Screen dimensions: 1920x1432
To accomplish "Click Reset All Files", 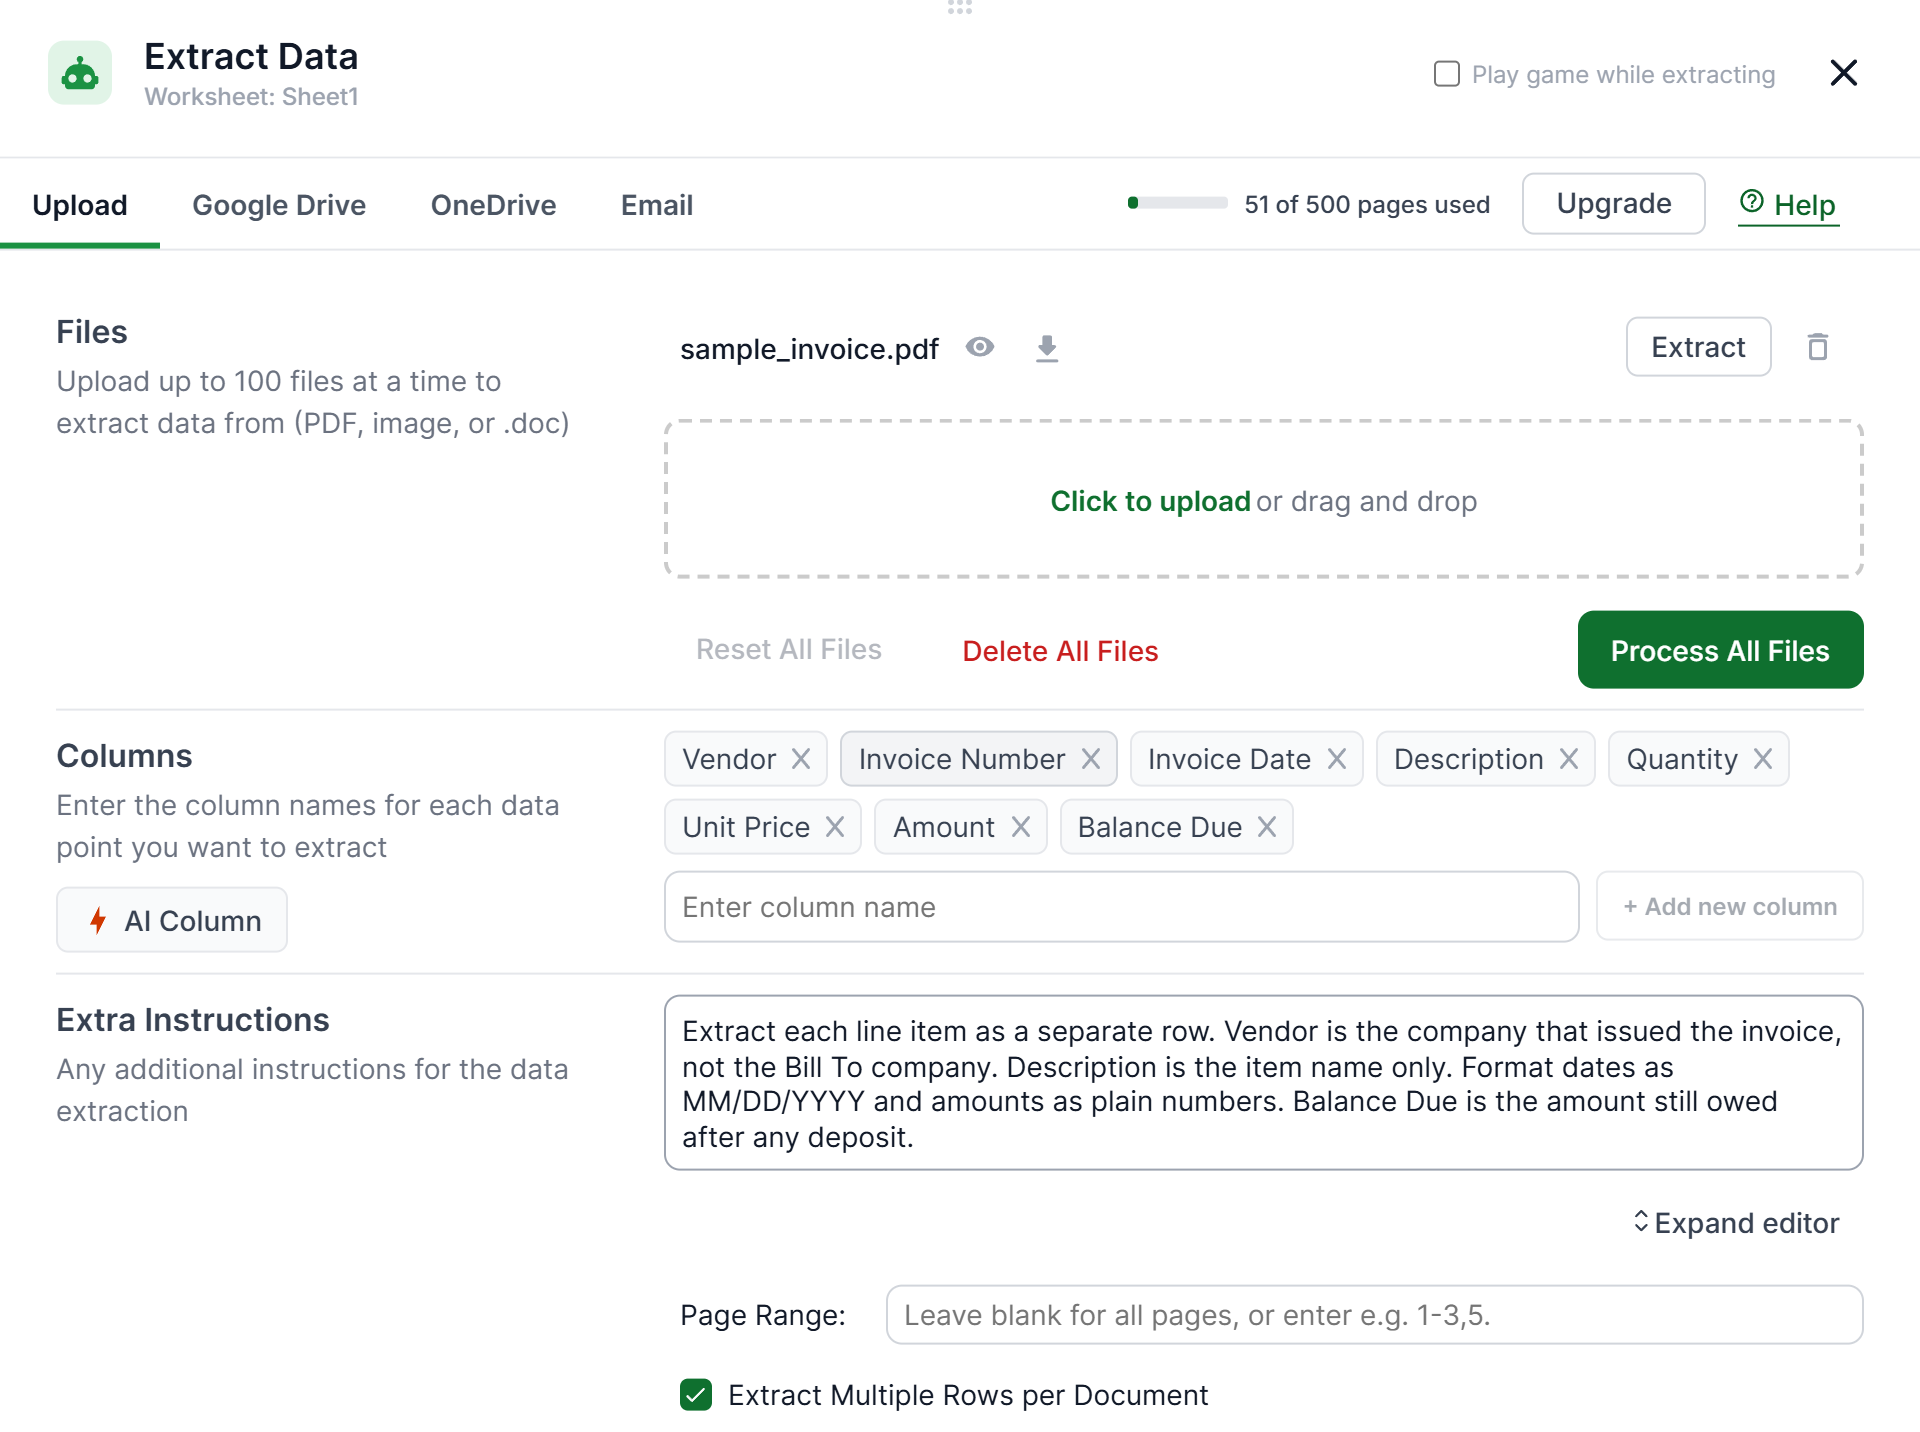I will pos(789,650).
